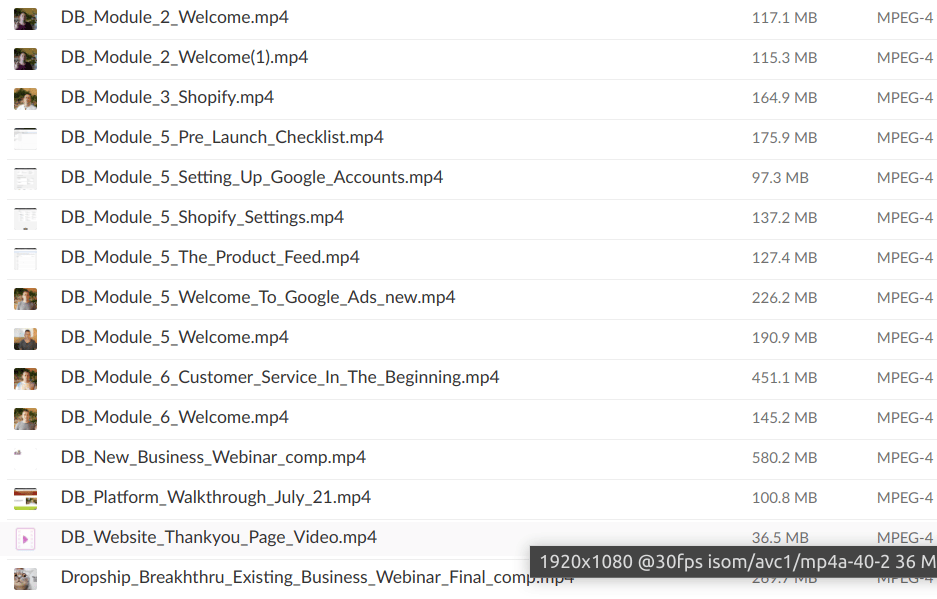The width and height of the screenshot is (937, 599).
Task: Select DB_Module_5_Shopify_Settings.mp4 in the list
Action: point(202,218)
